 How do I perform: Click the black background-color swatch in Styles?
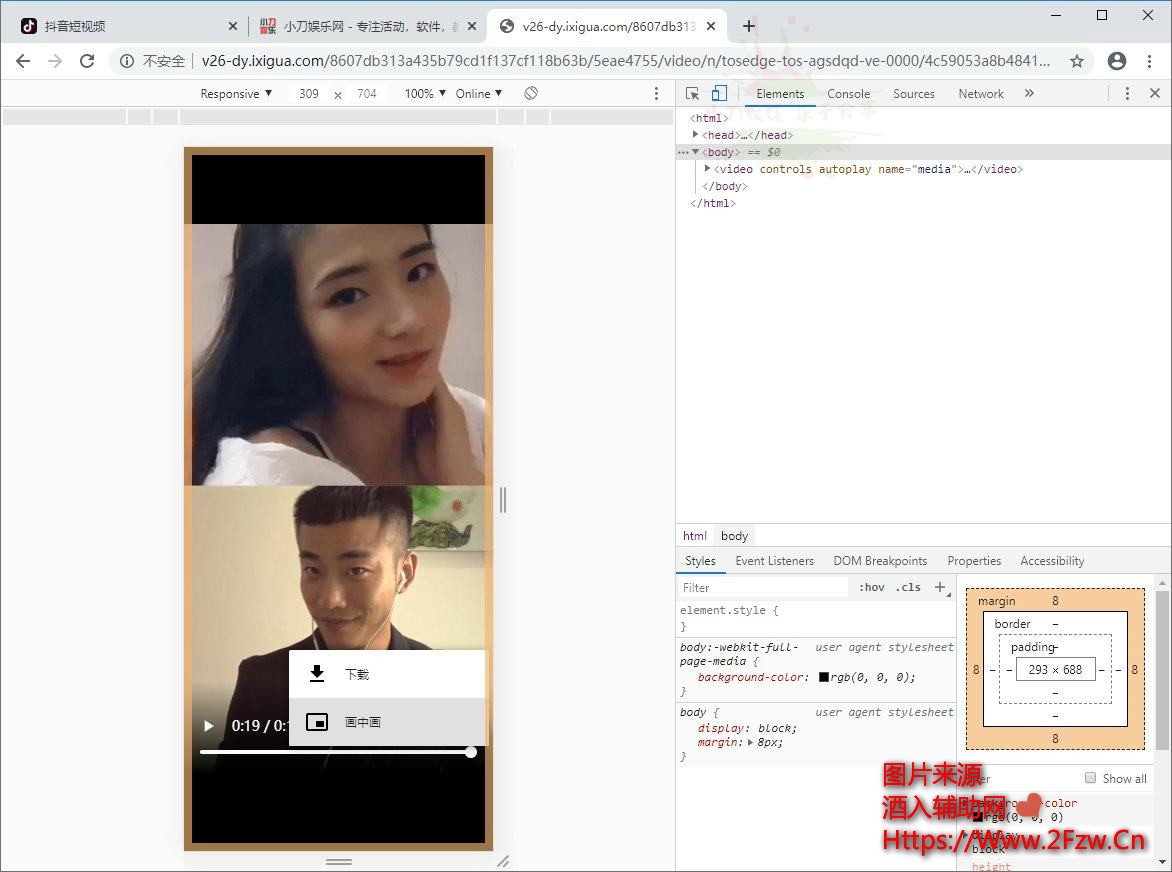coord(824,677)
